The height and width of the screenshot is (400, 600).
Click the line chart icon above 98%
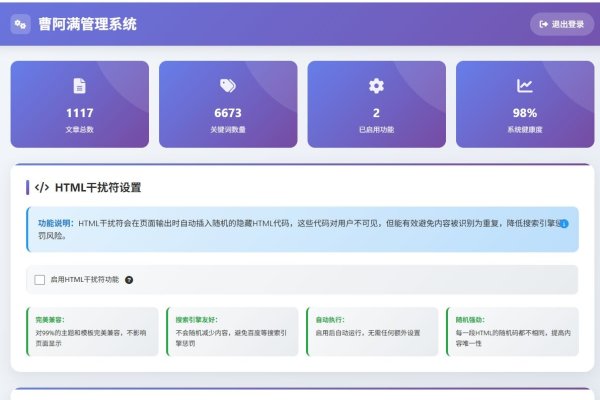point(525,86)
